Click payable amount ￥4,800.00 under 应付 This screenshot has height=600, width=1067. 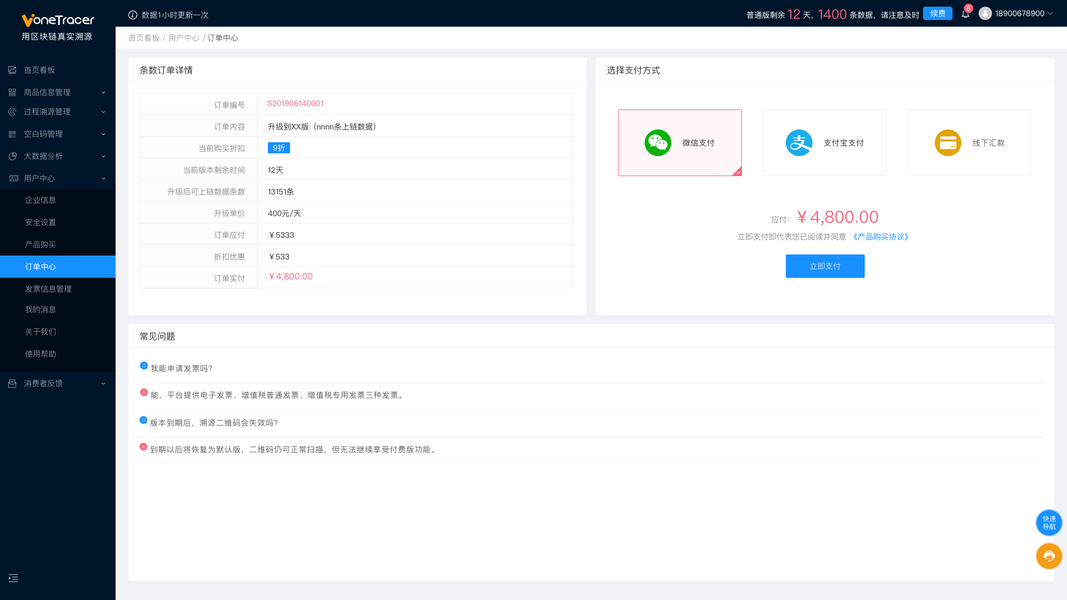838,217
